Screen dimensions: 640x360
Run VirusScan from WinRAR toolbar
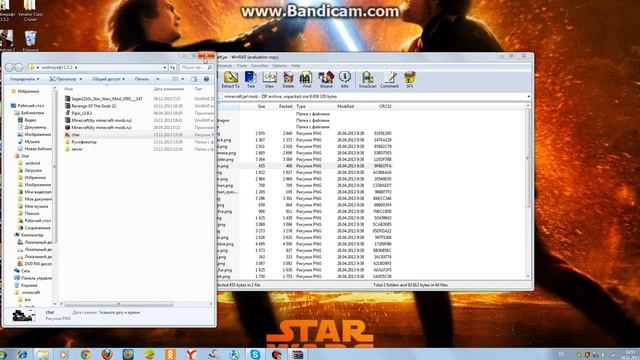pyautogui.click(x=367, y=80)
